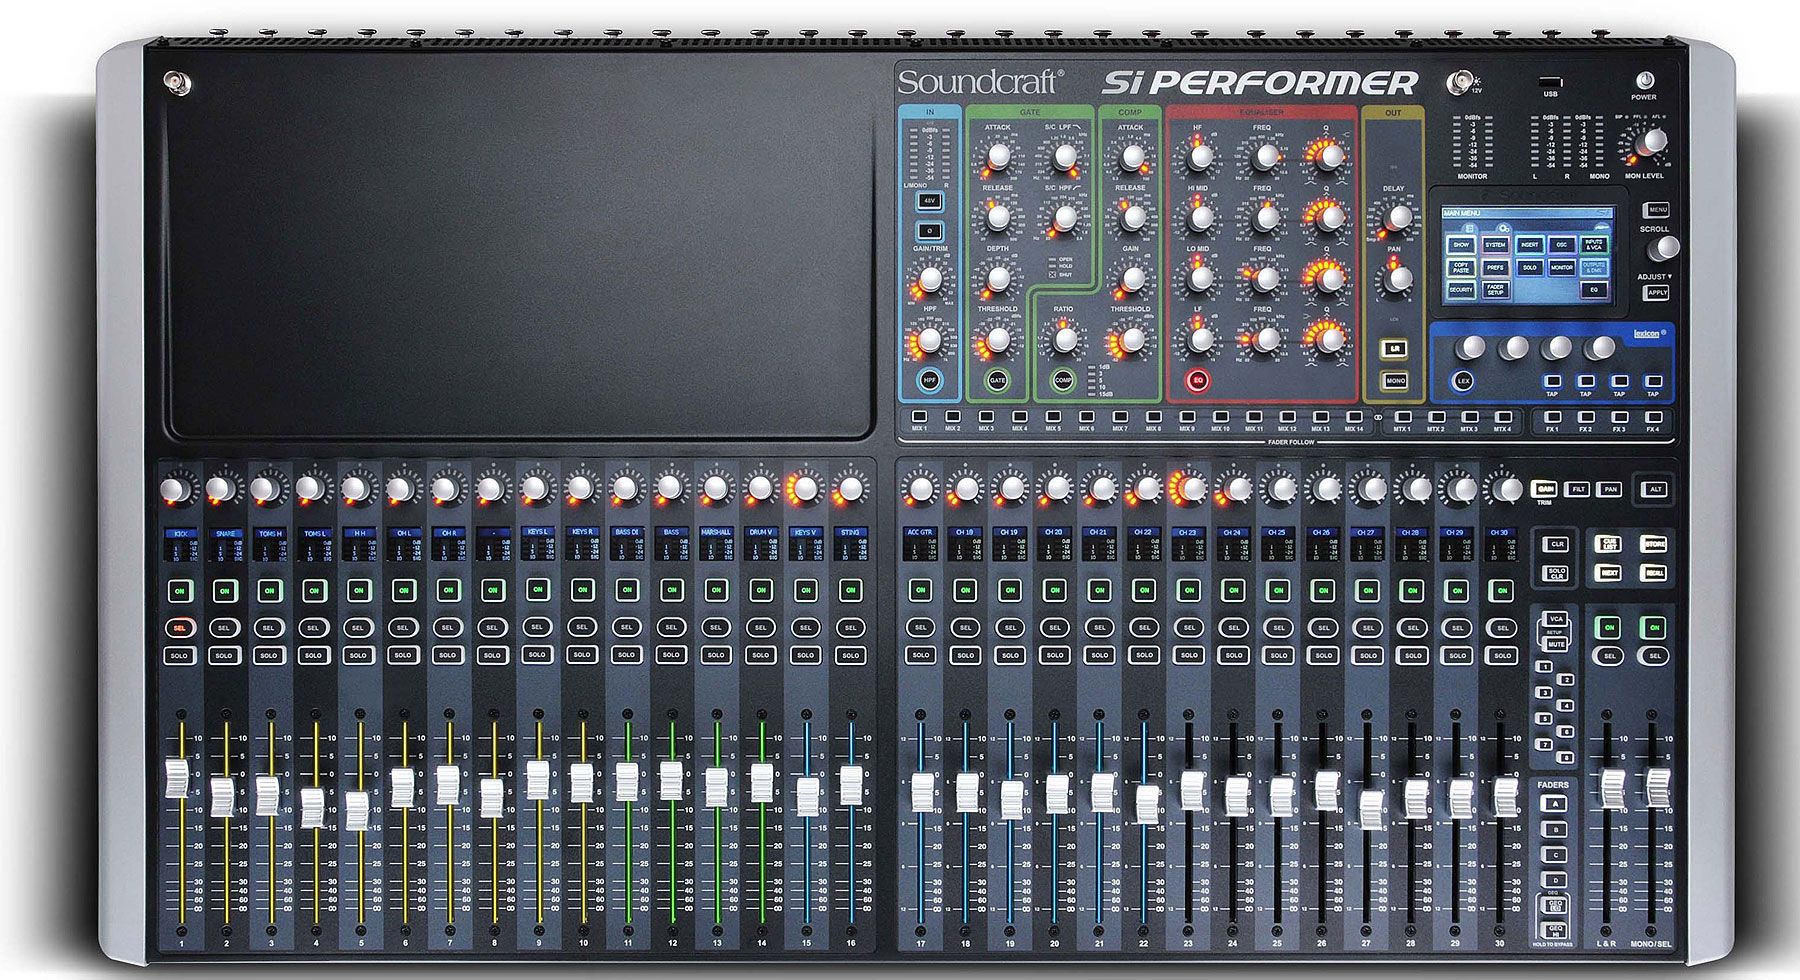The image size is (1800, 980).
Task: Tap SECURITY on the touchscreen menu
Action: click(1461, 290)
